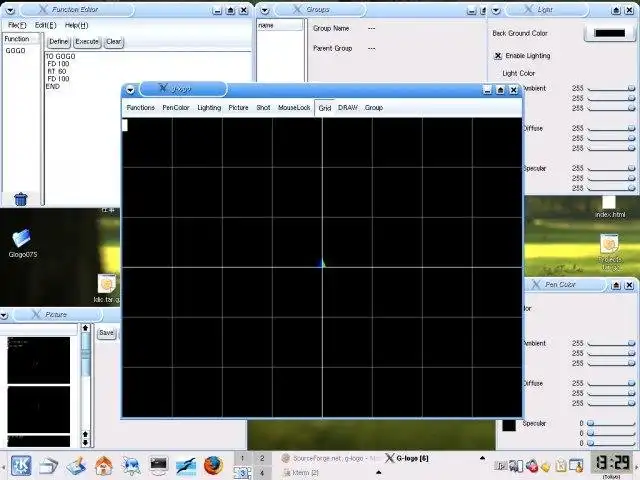The image size is (640, 480).
Task: Select GOGO in the Function list
Action: (16, 51)
